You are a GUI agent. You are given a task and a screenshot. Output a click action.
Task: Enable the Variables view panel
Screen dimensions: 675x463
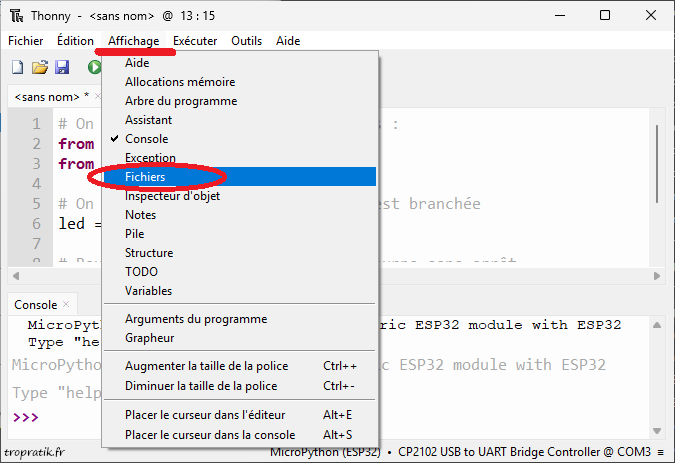[148, 291]
